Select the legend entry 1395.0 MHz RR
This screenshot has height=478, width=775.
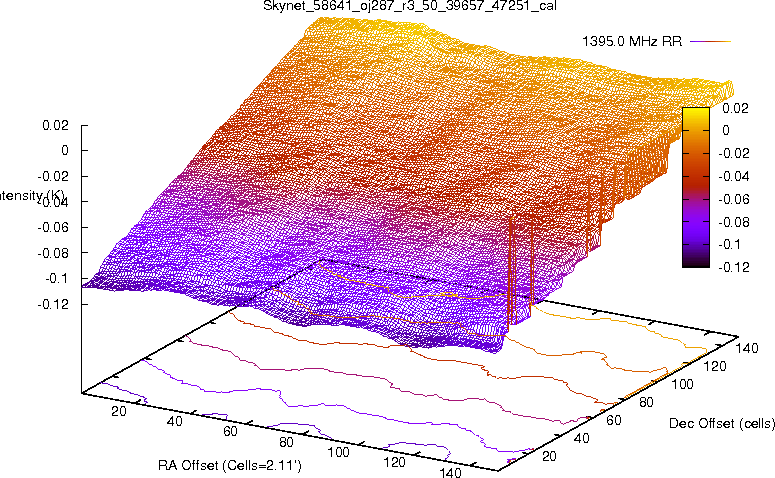(x=632, y=42)
